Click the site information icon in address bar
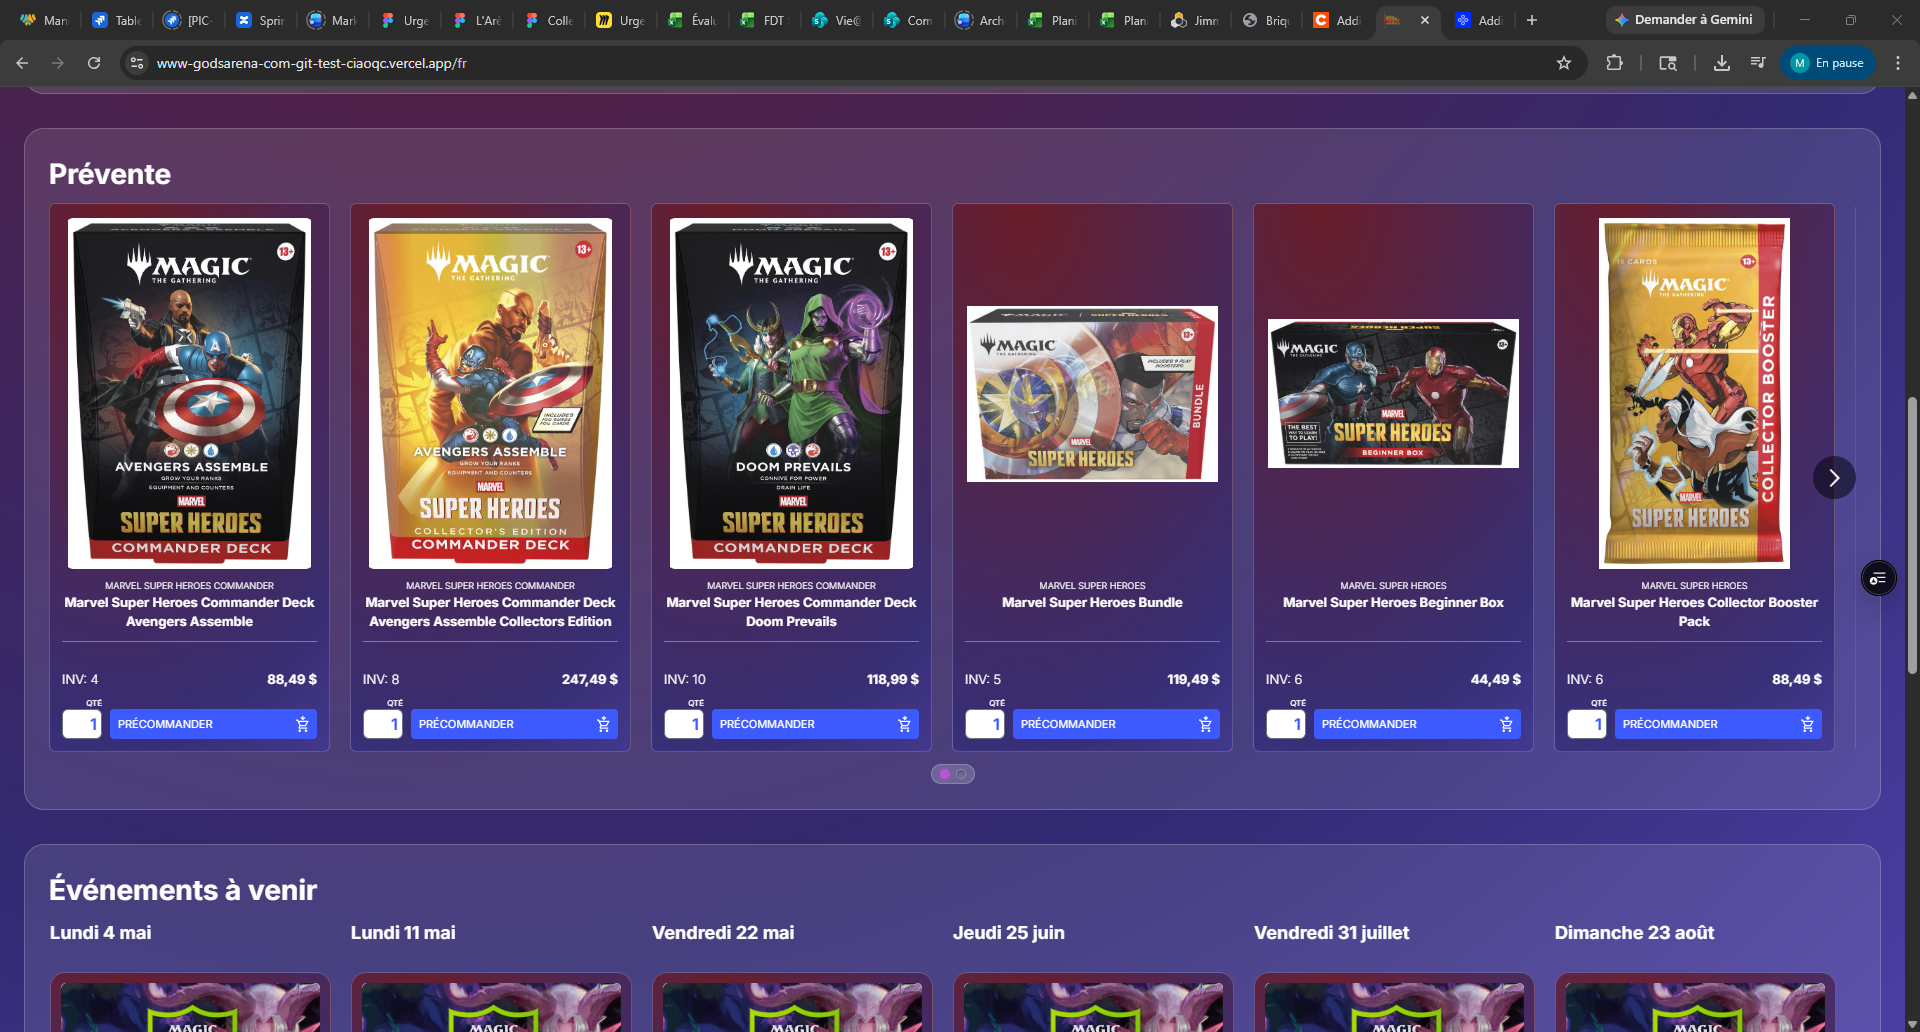 [x=137, y=63]
